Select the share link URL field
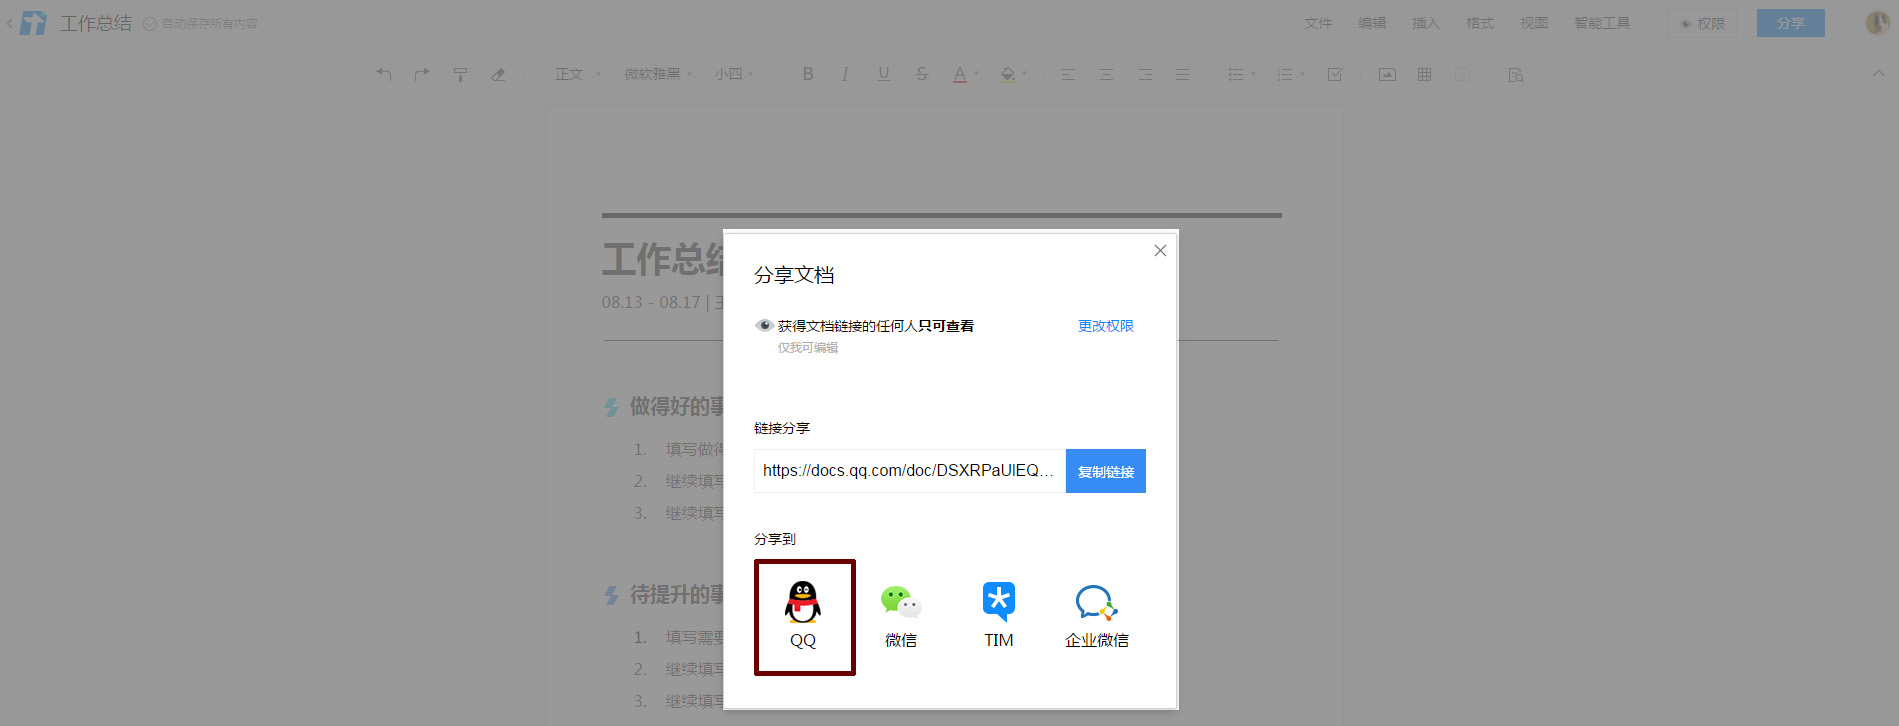1899x726 pixels. (x=908, y=471)
